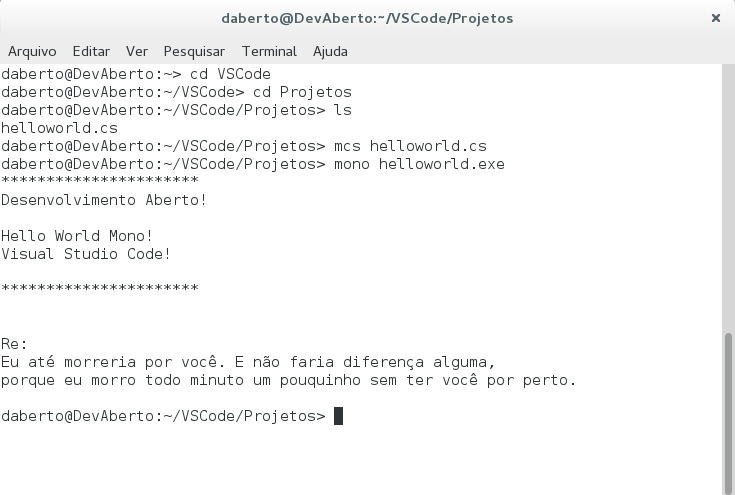
Task: Open the Ajuda menu
Action: pyautogui.click(x=330, y=51)
